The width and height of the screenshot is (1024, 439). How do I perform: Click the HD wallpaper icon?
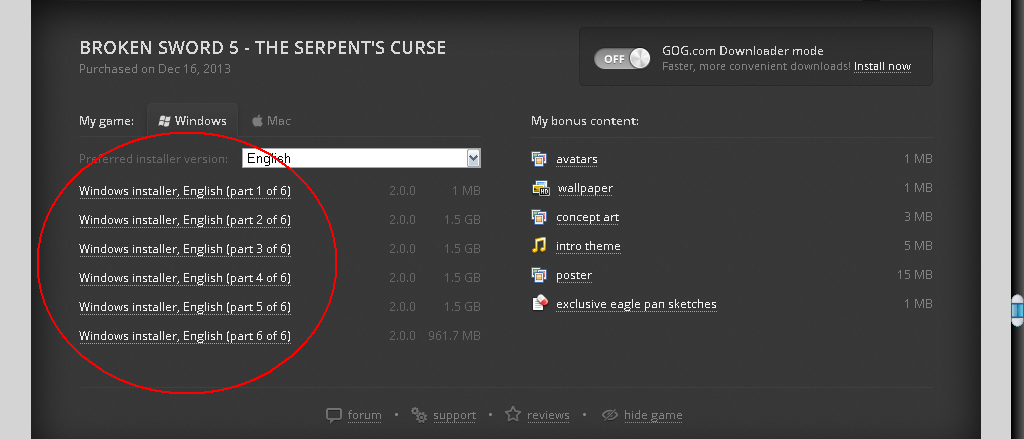pos(541,188)
